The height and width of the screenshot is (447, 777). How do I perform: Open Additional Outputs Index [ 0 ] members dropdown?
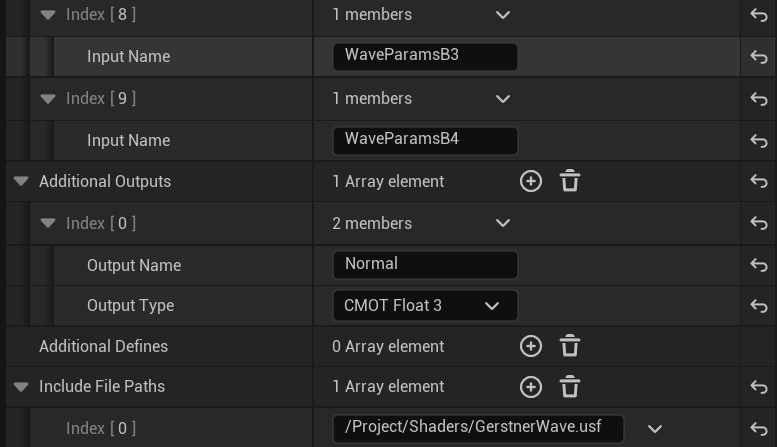tap(503, 223)
